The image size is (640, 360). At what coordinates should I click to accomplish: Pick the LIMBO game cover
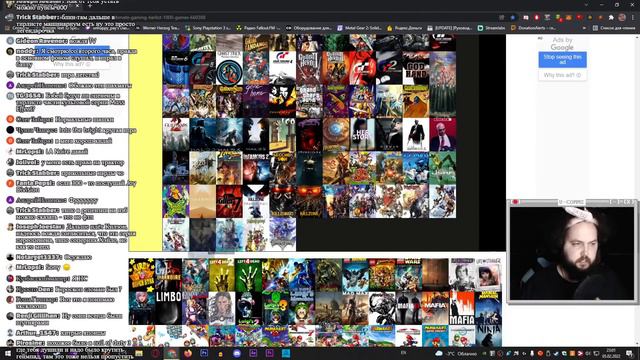point(169,308)
